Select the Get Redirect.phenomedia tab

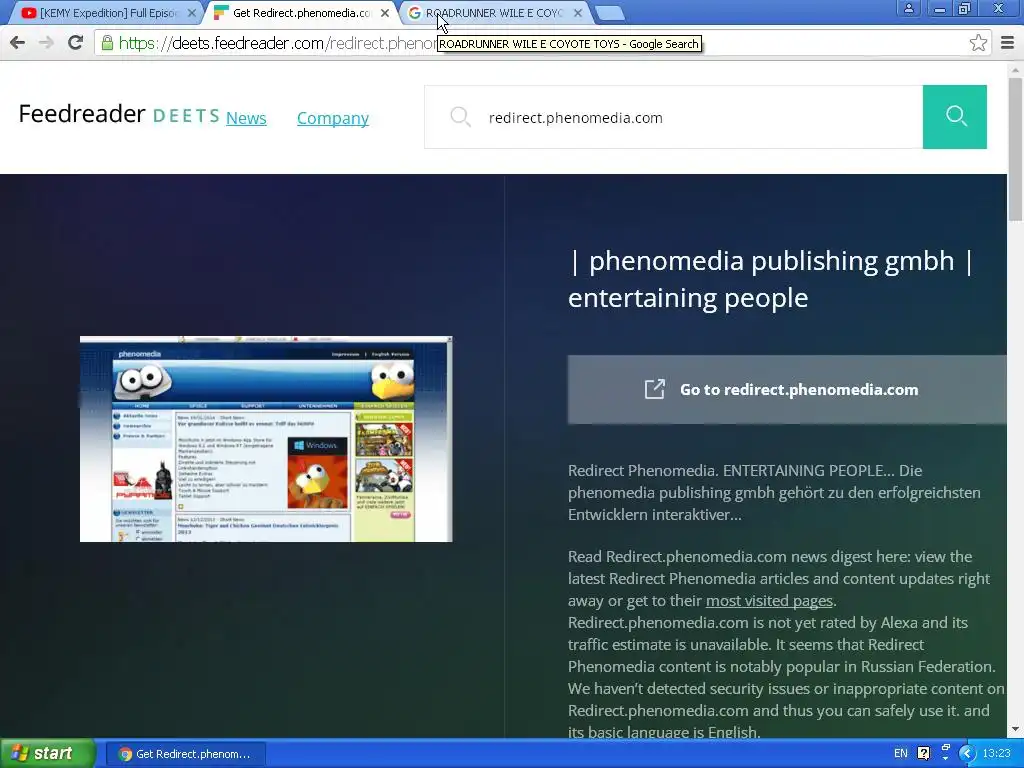click(x=300, y=13)
